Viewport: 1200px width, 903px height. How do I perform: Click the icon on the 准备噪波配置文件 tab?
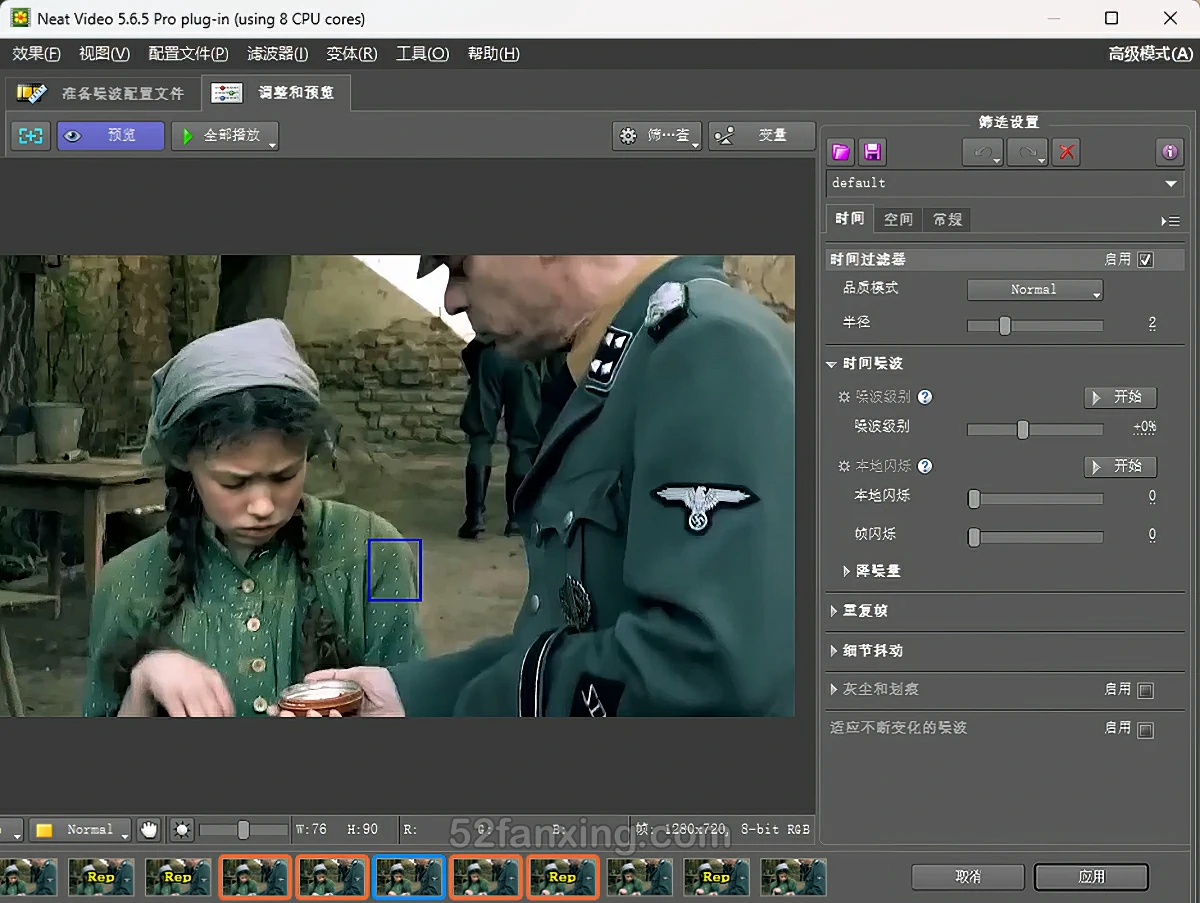(31, 93)
